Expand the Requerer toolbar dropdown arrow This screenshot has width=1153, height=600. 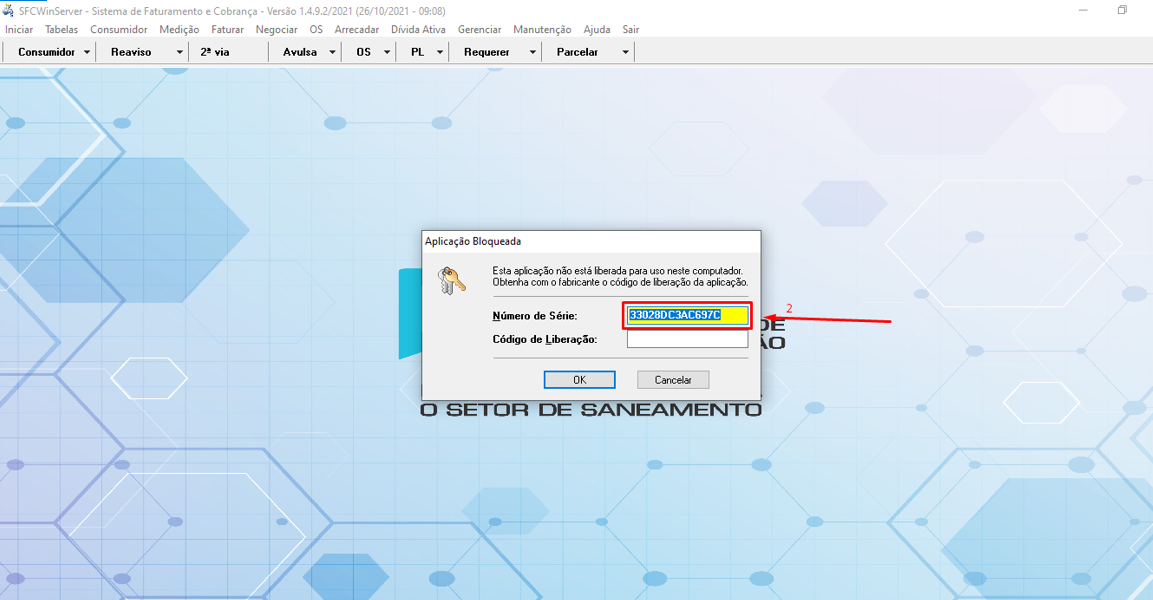pyautogui.click(x=532, y=52)
